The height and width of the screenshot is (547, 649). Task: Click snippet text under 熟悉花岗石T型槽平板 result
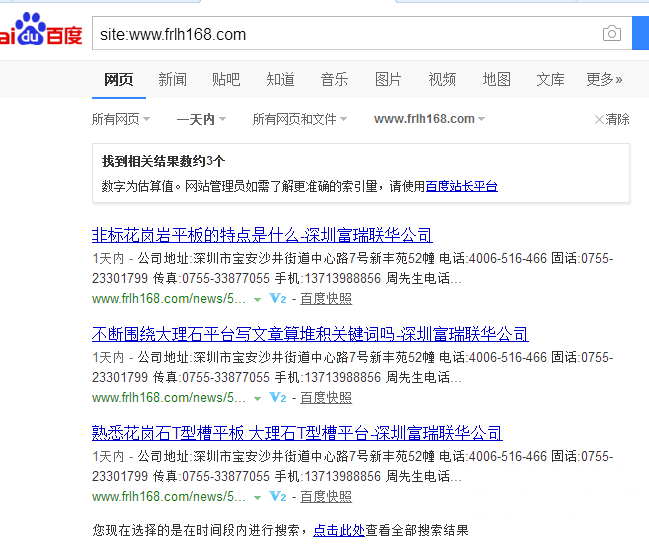pyautogui.click(x=352, y=466)
